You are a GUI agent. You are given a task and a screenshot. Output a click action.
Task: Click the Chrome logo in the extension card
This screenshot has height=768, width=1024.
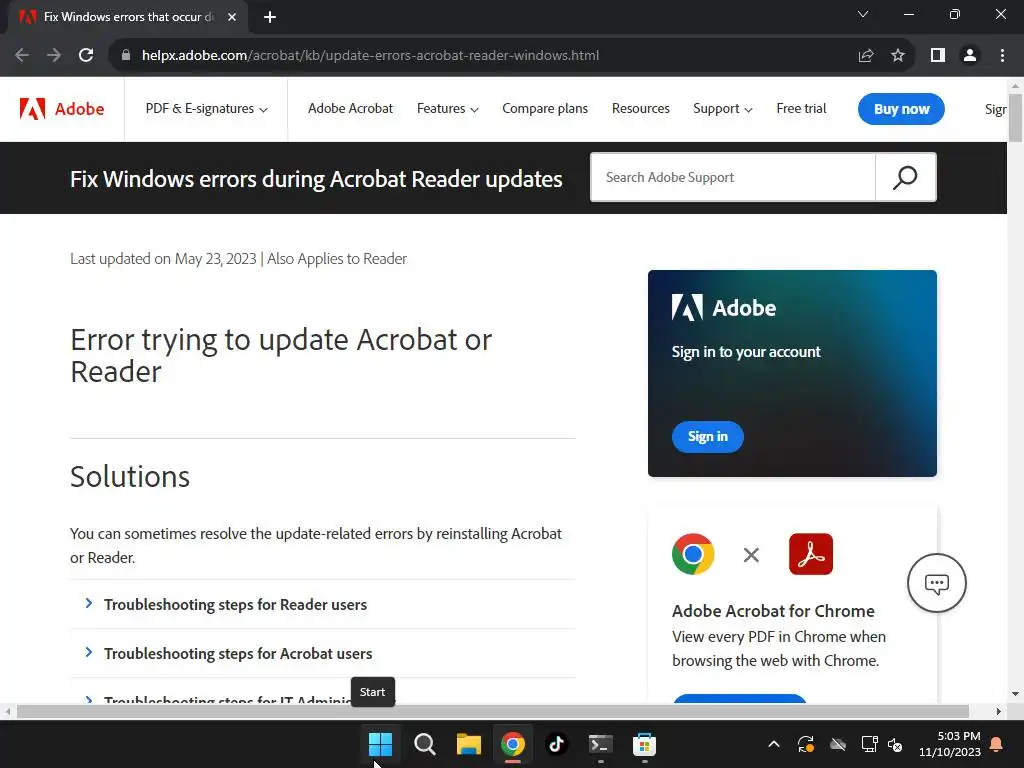click(693, 554)
